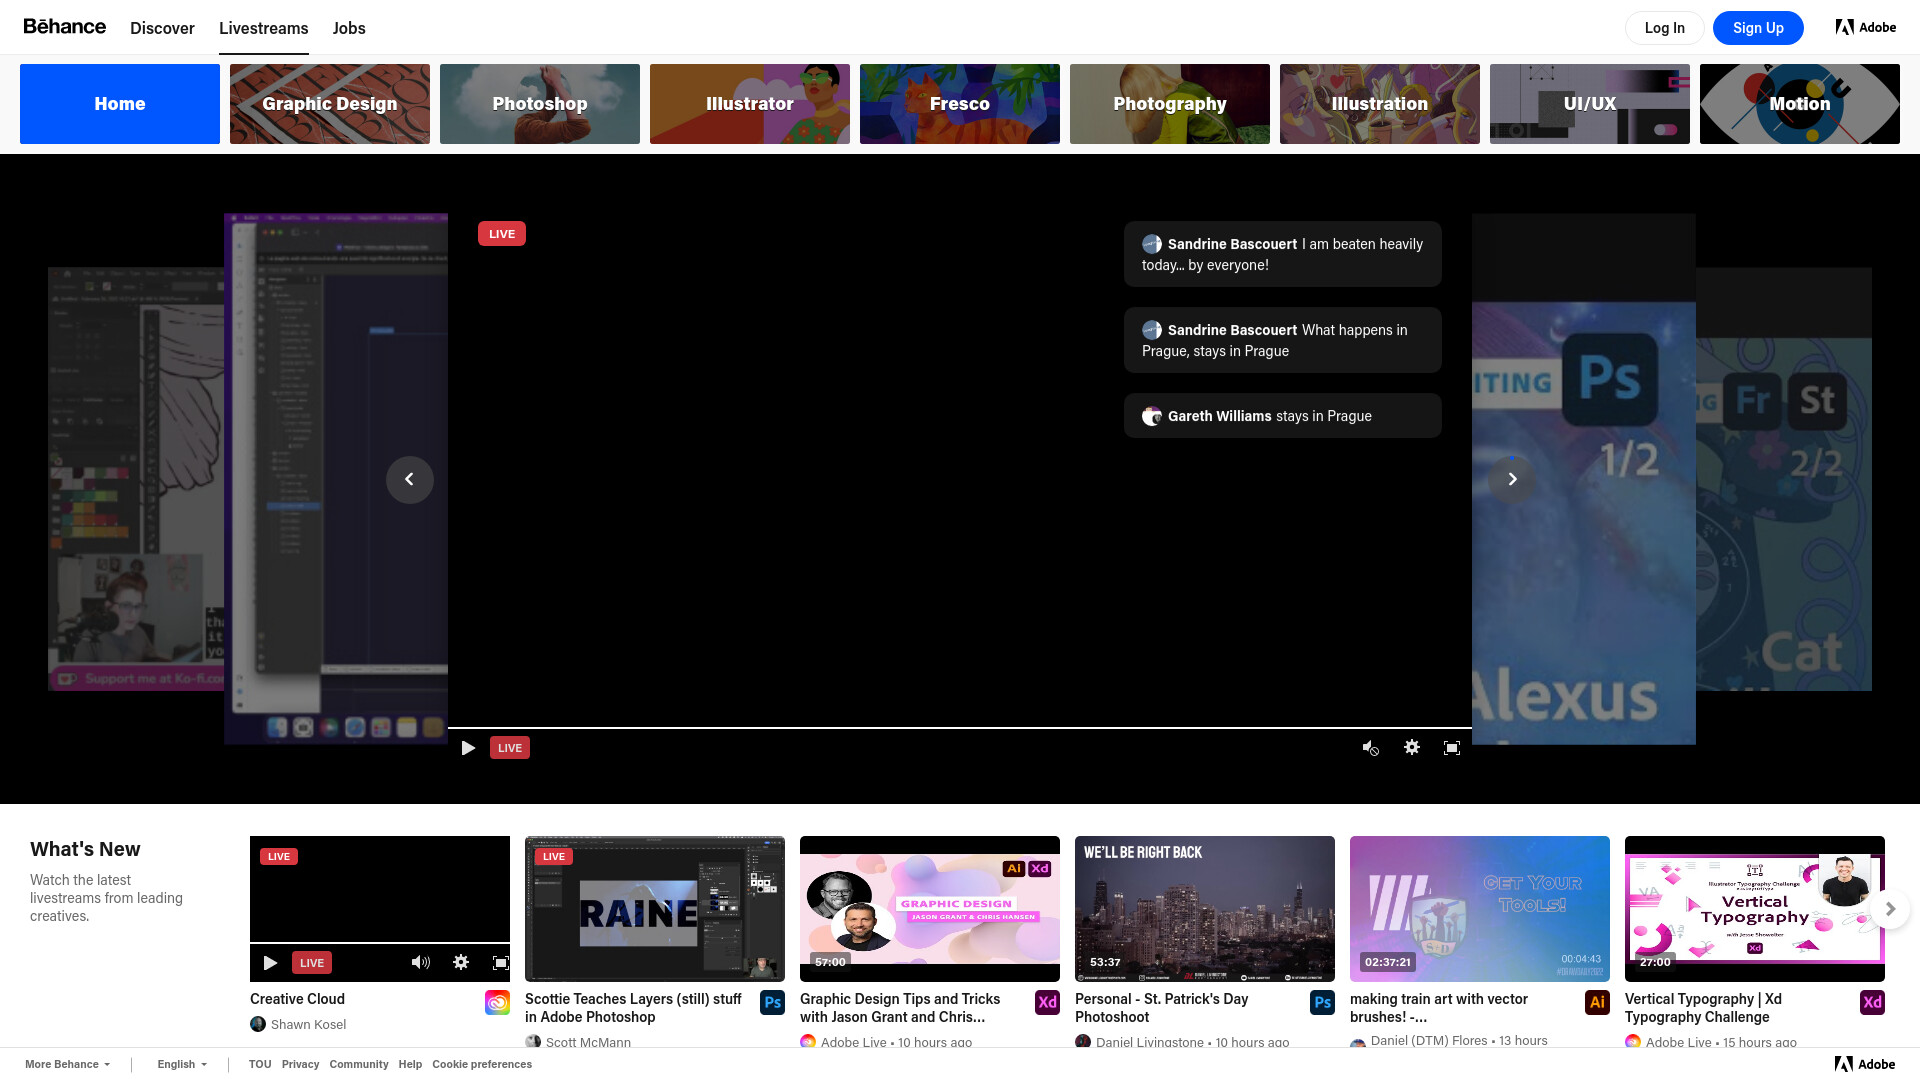Click Xd icon next to Vertical Typography
Screen dimensions: 1920x1080
(x=1872, y=1002)
